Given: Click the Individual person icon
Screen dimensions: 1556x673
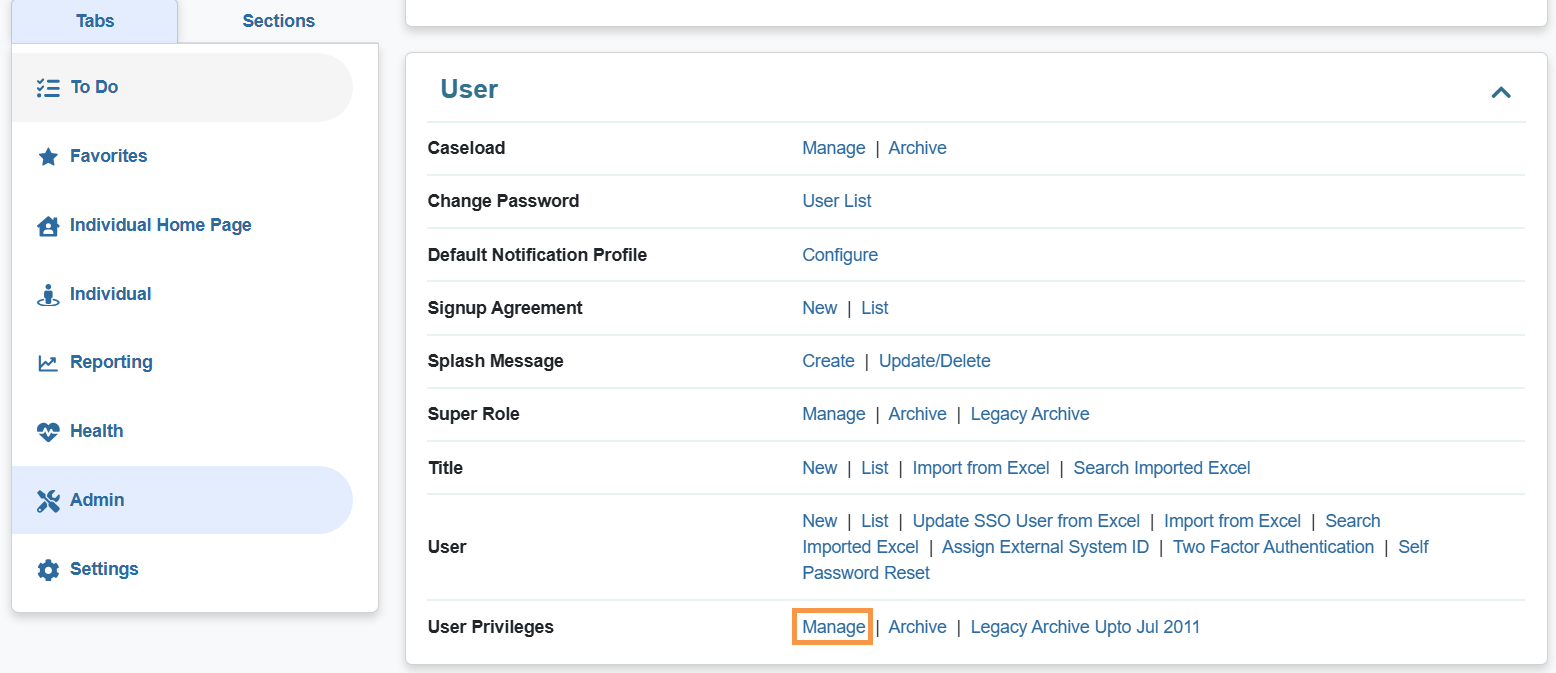Looking at the screenshot, I should [x=48, y=295].
